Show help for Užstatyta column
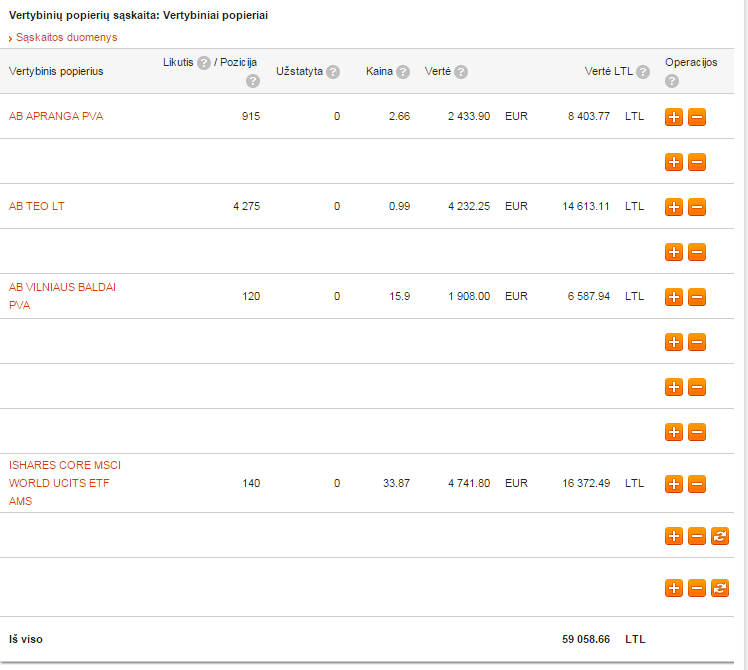 point(333,72)
